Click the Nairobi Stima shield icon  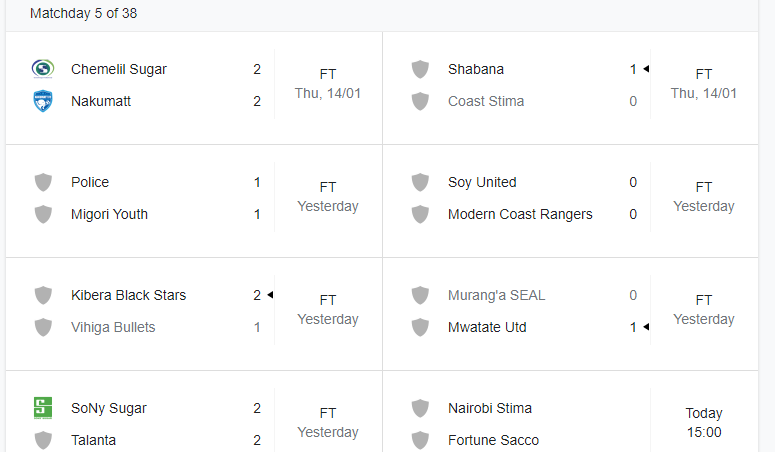coord(420,408)
